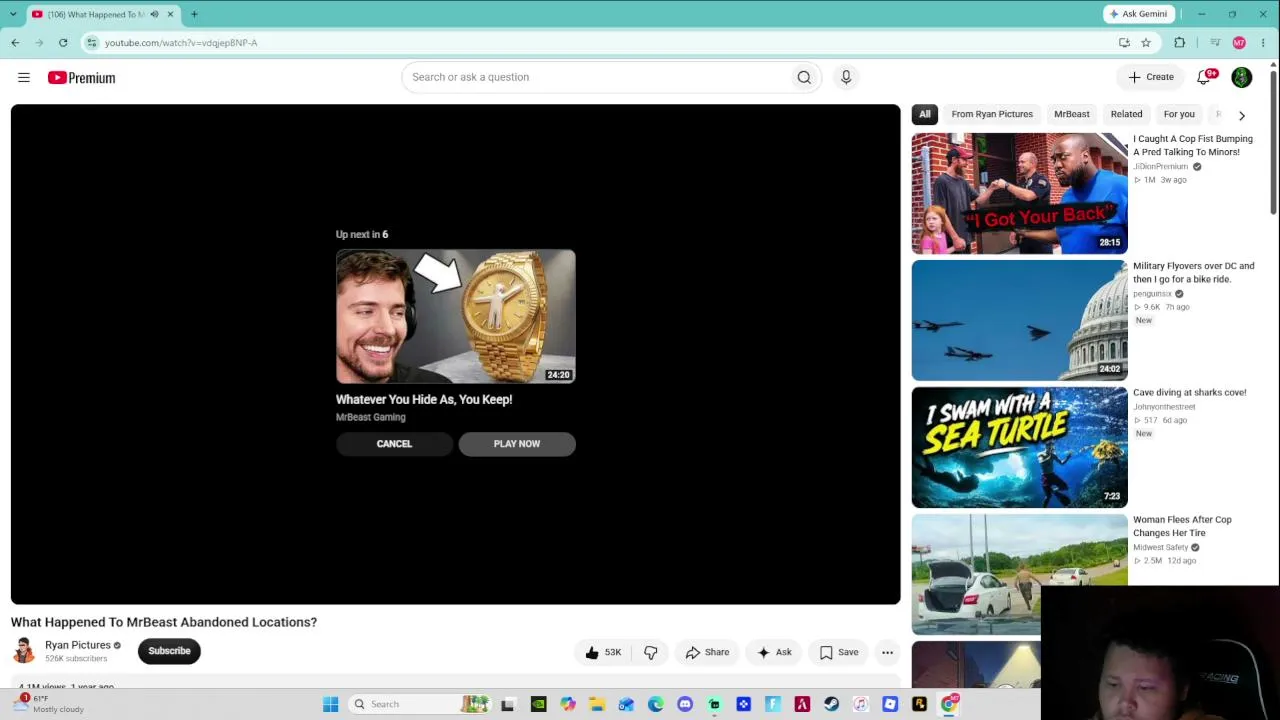
Task: Click install app icon in address bar
Action: (1124, 43)
